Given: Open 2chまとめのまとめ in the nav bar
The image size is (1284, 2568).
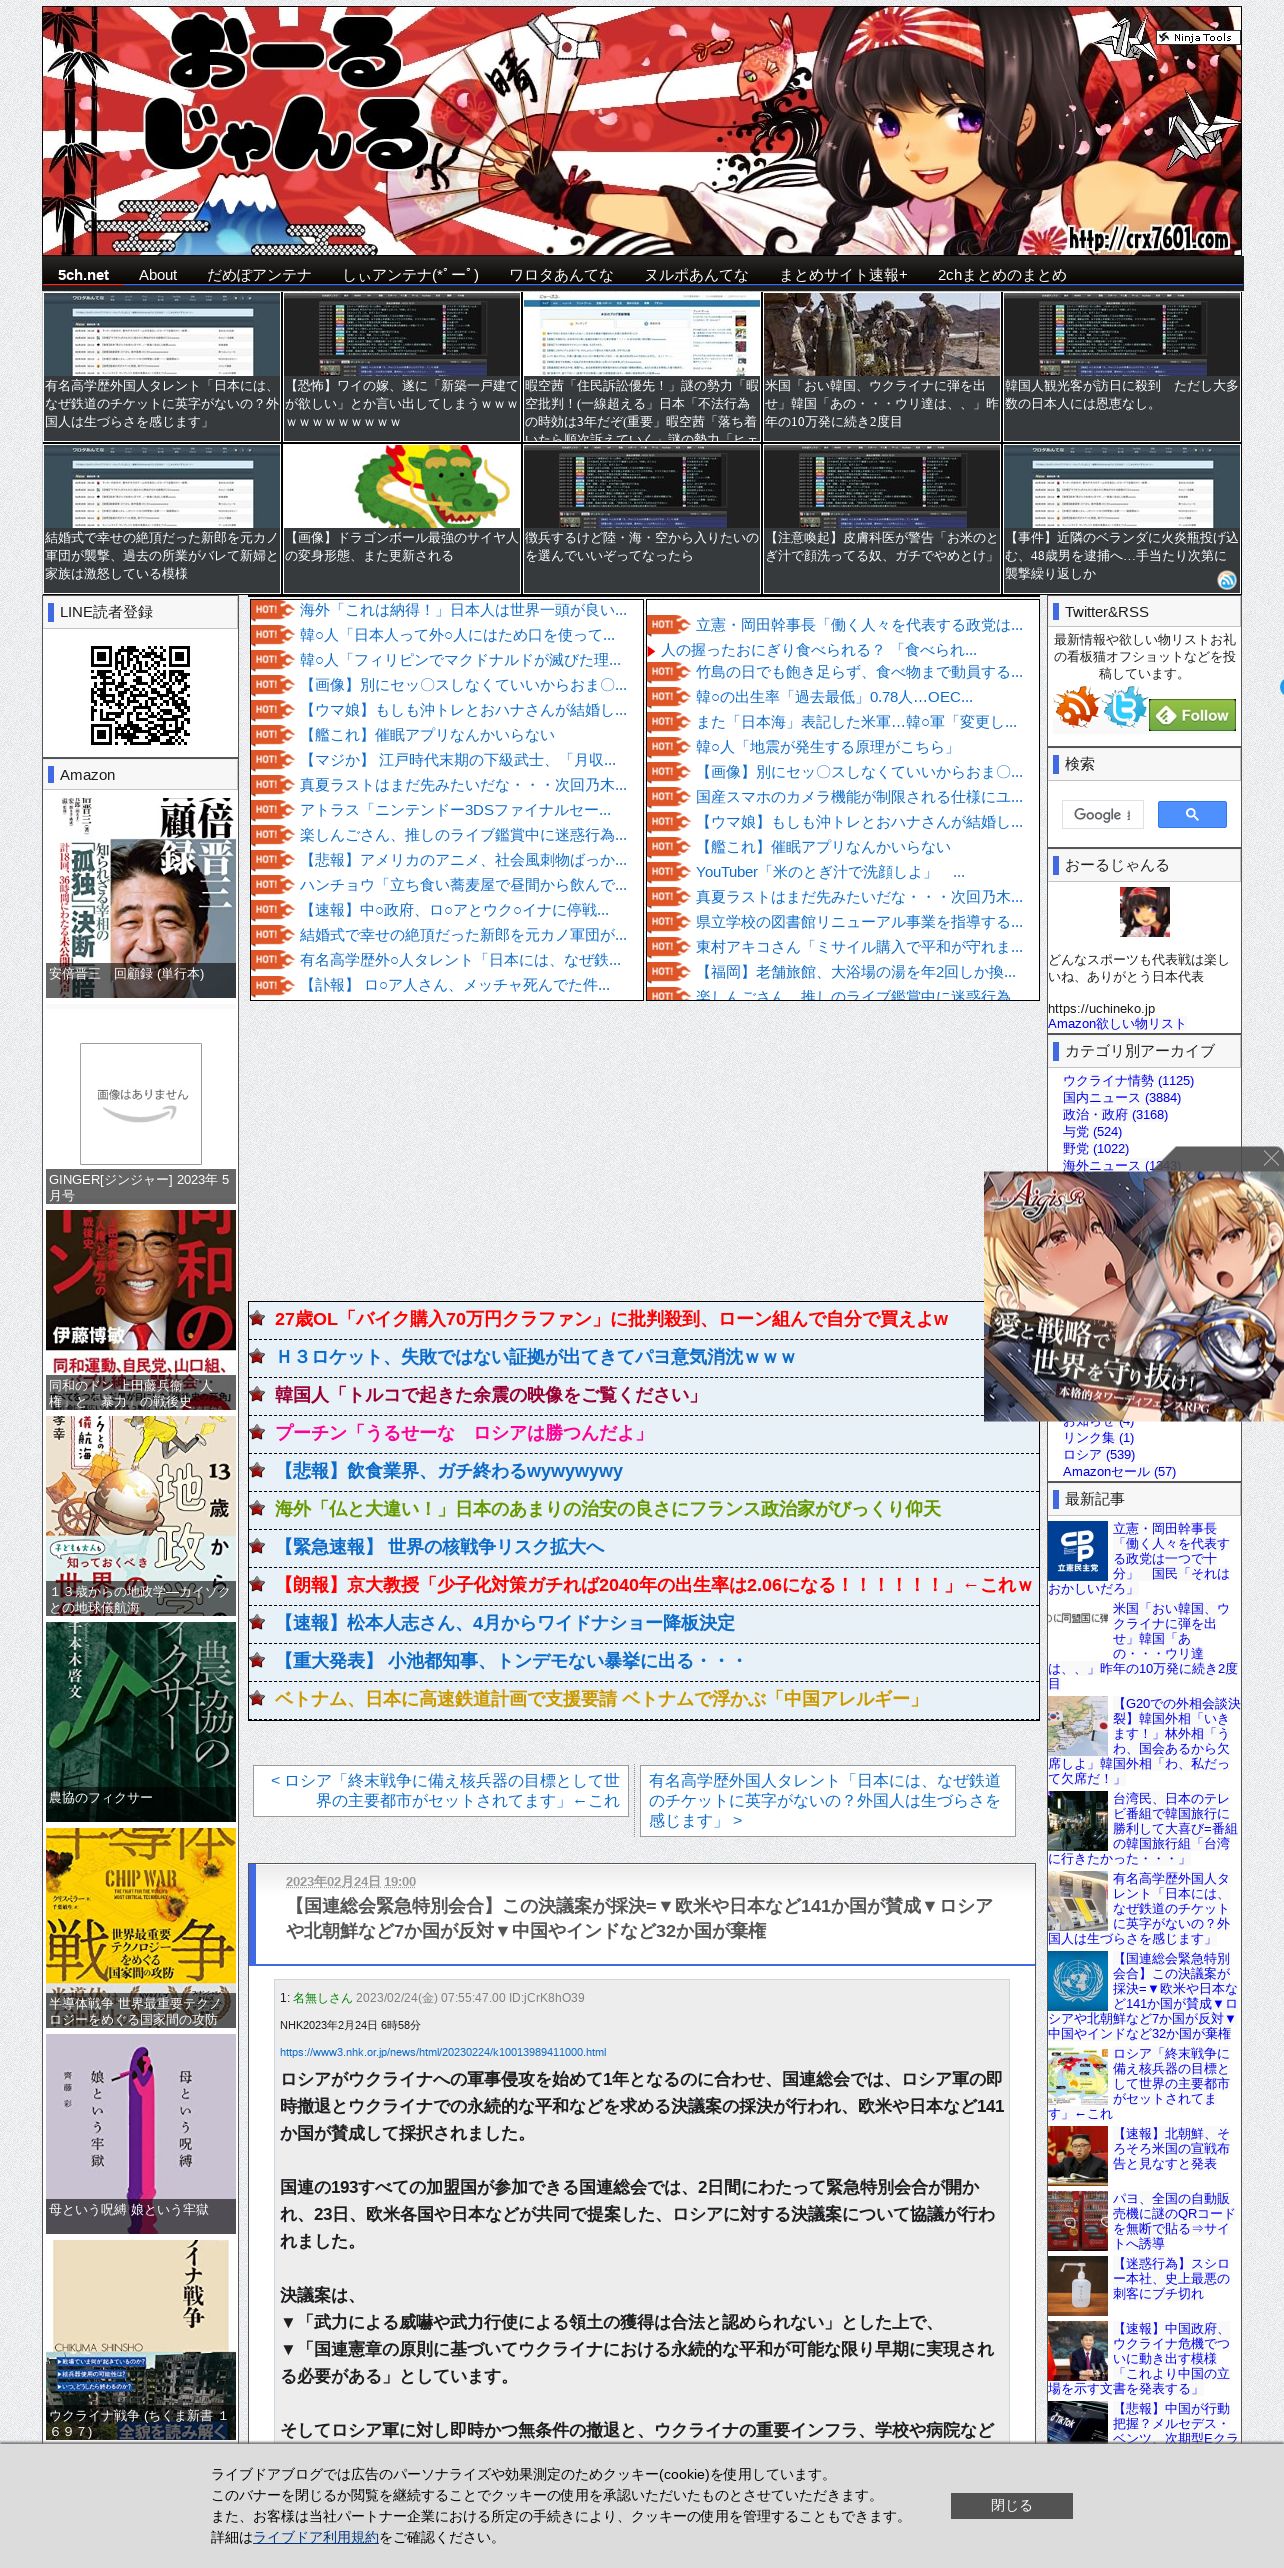Looking at the screenshot, I should [1002, 275].
